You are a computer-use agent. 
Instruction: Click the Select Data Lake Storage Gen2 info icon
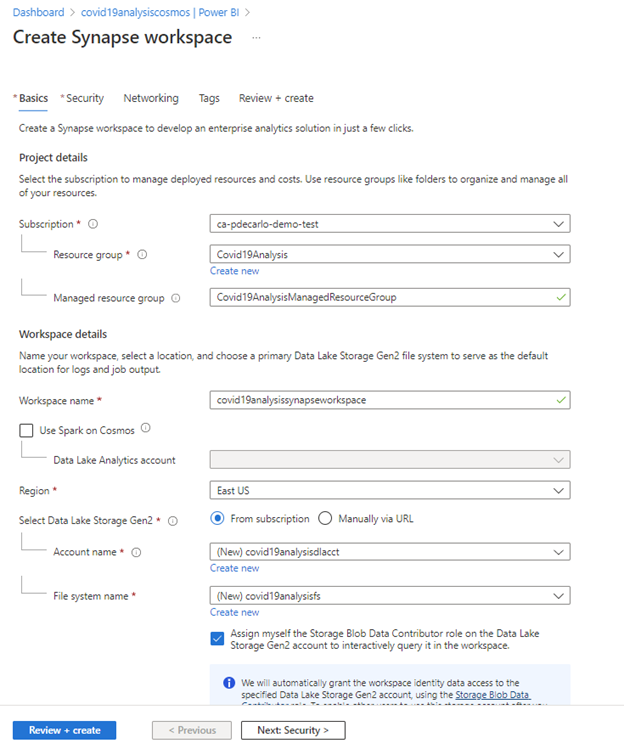click(x=173, y=521)
